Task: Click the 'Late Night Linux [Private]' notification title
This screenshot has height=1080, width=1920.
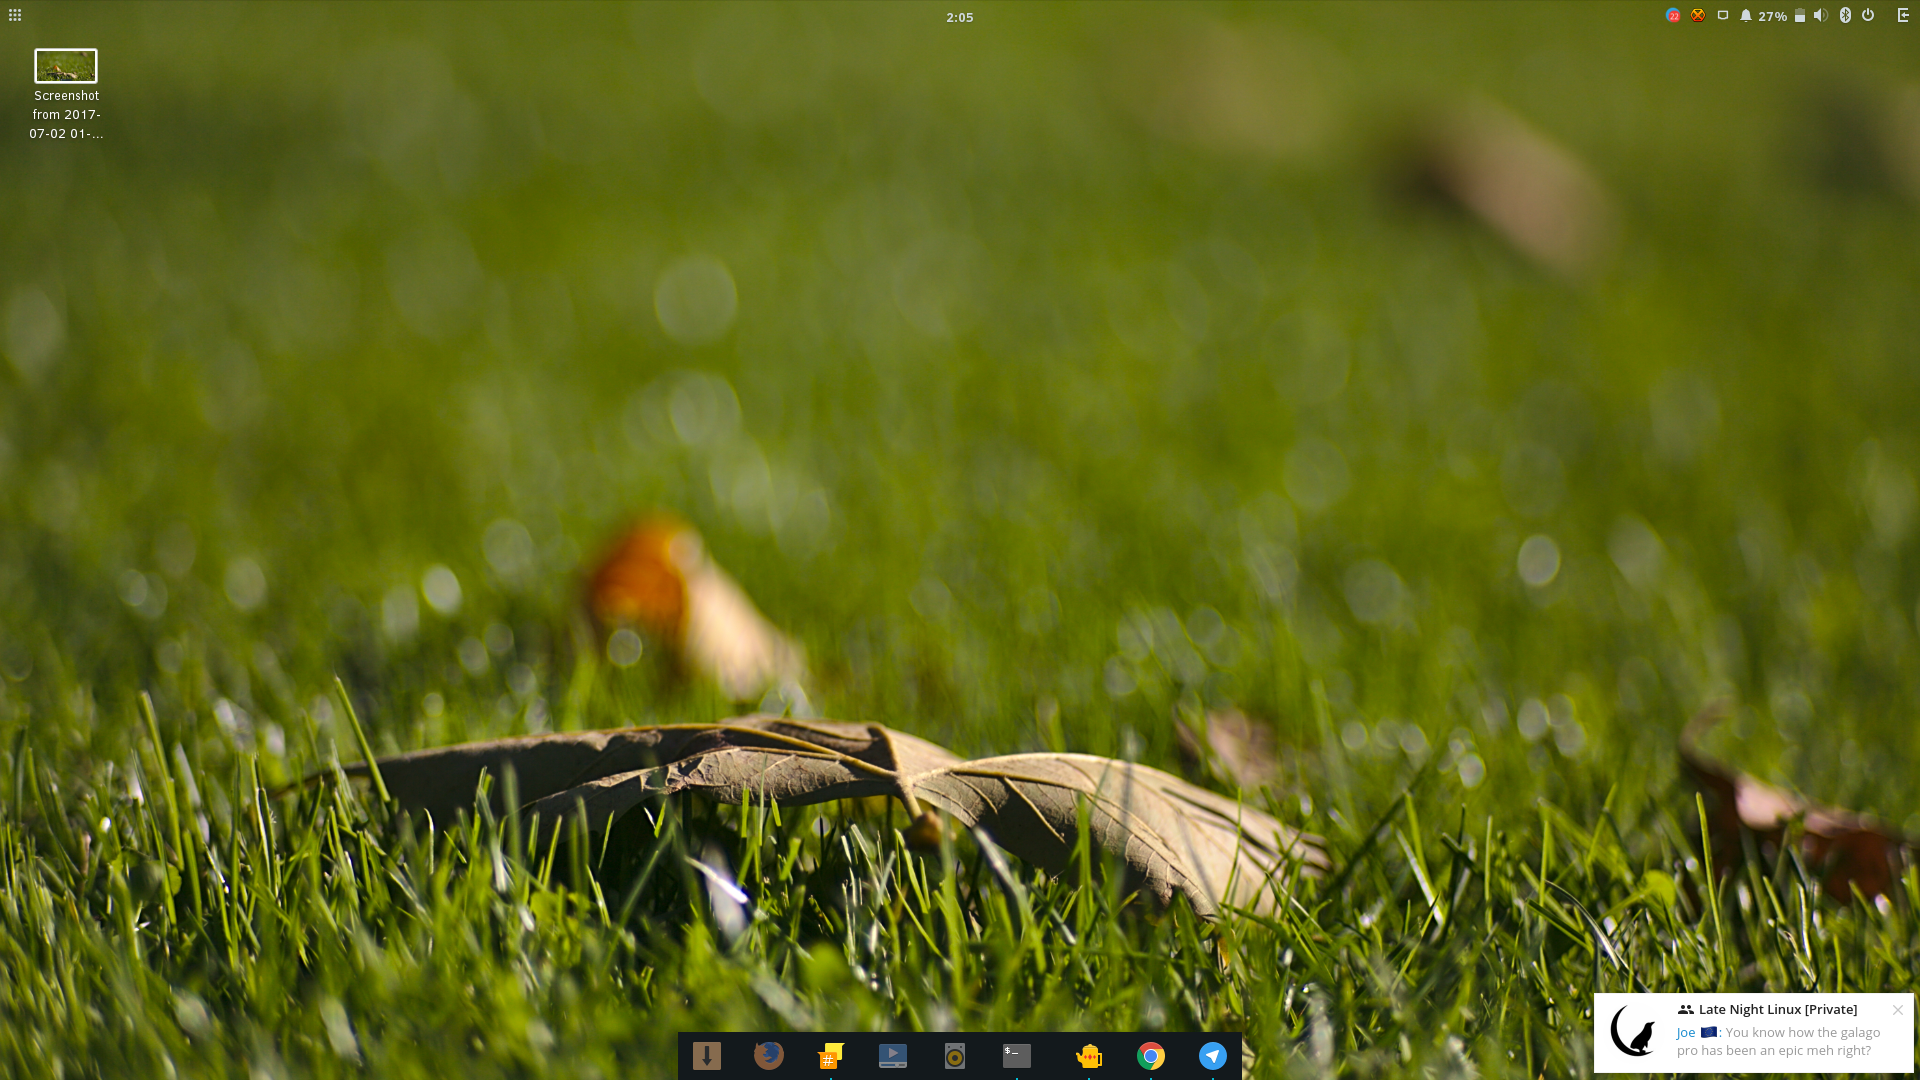Action: [1777, 1010]
